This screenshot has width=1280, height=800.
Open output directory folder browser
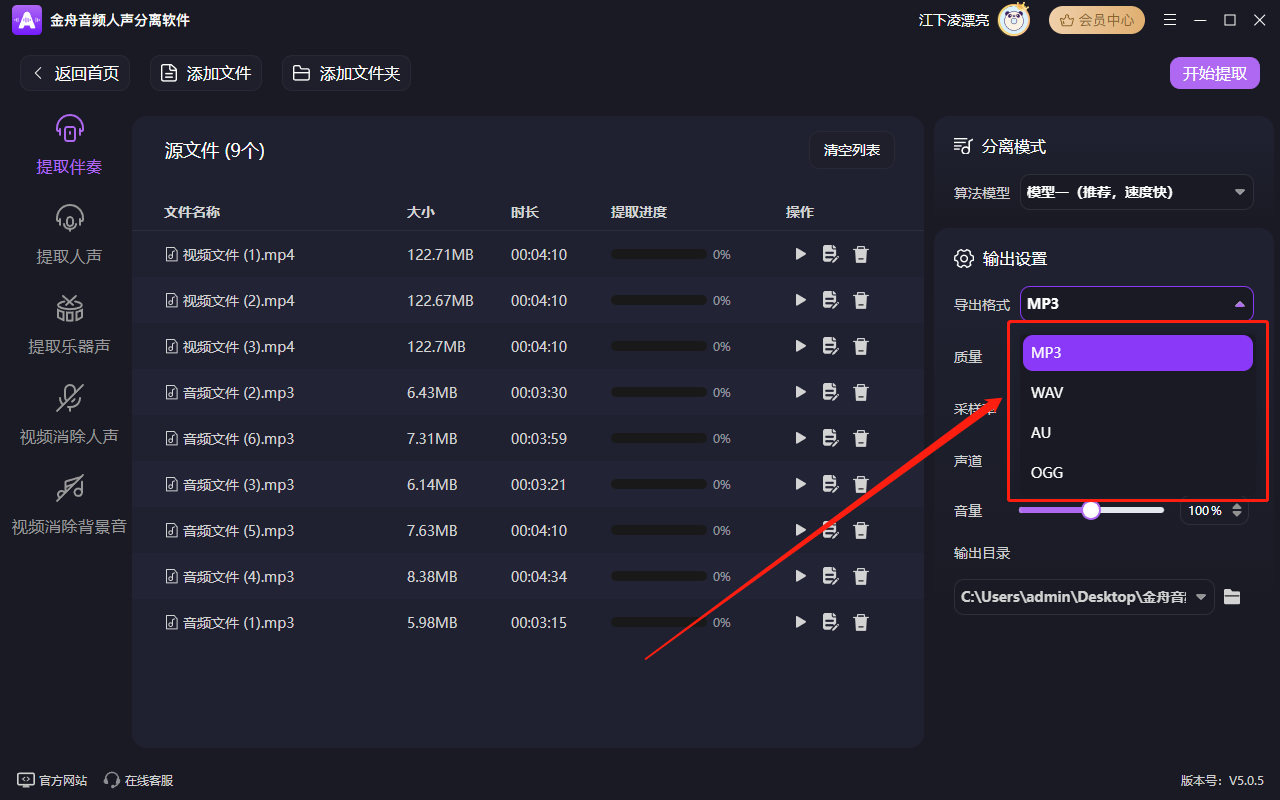[1232, 597]
